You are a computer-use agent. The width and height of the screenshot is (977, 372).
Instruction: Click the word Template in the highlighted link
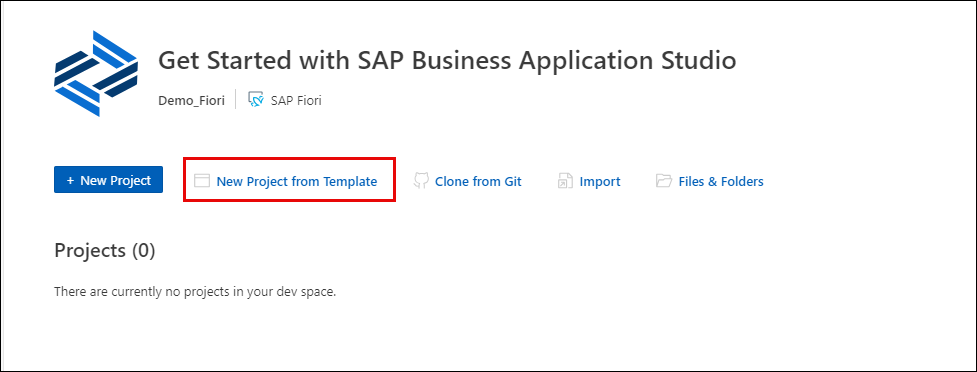350,182
